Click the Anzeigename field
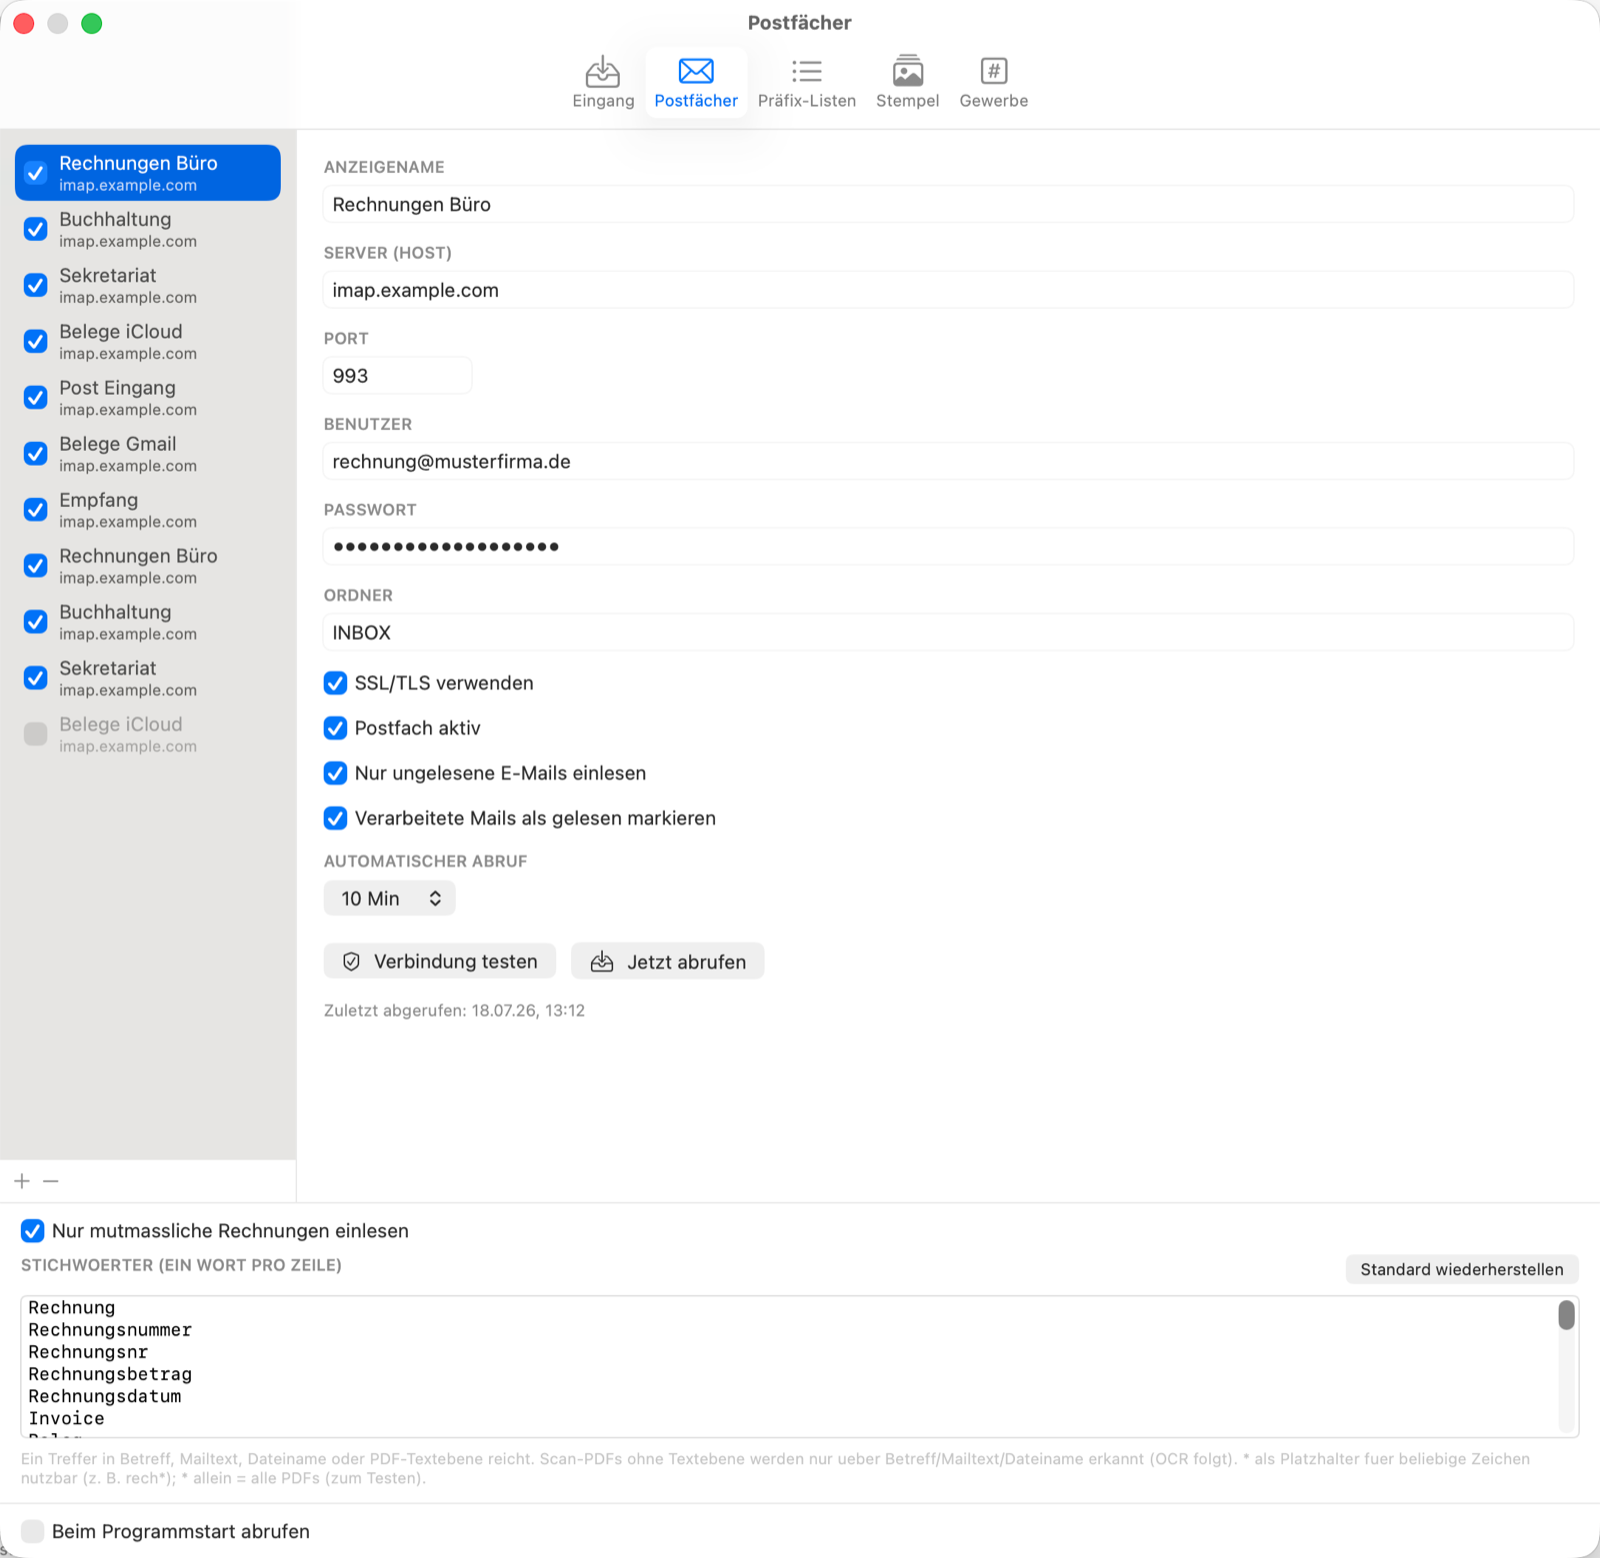The image size is (1600, 1558). click(948, 204)
